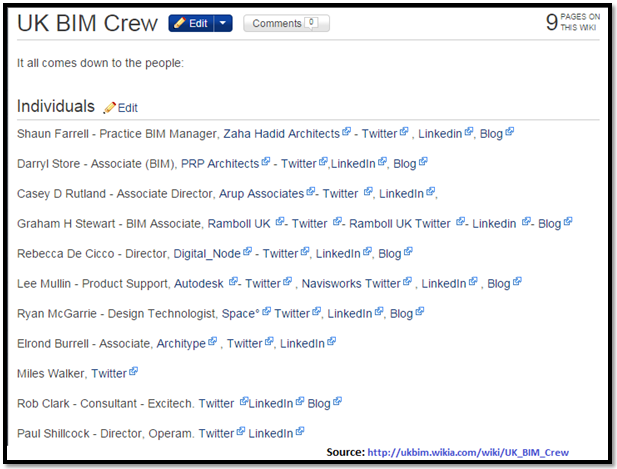The height and width of the screenshot is (469, 617).
Task: Open Rebecca De Cicco's Blog link
Action: (390, 254)
